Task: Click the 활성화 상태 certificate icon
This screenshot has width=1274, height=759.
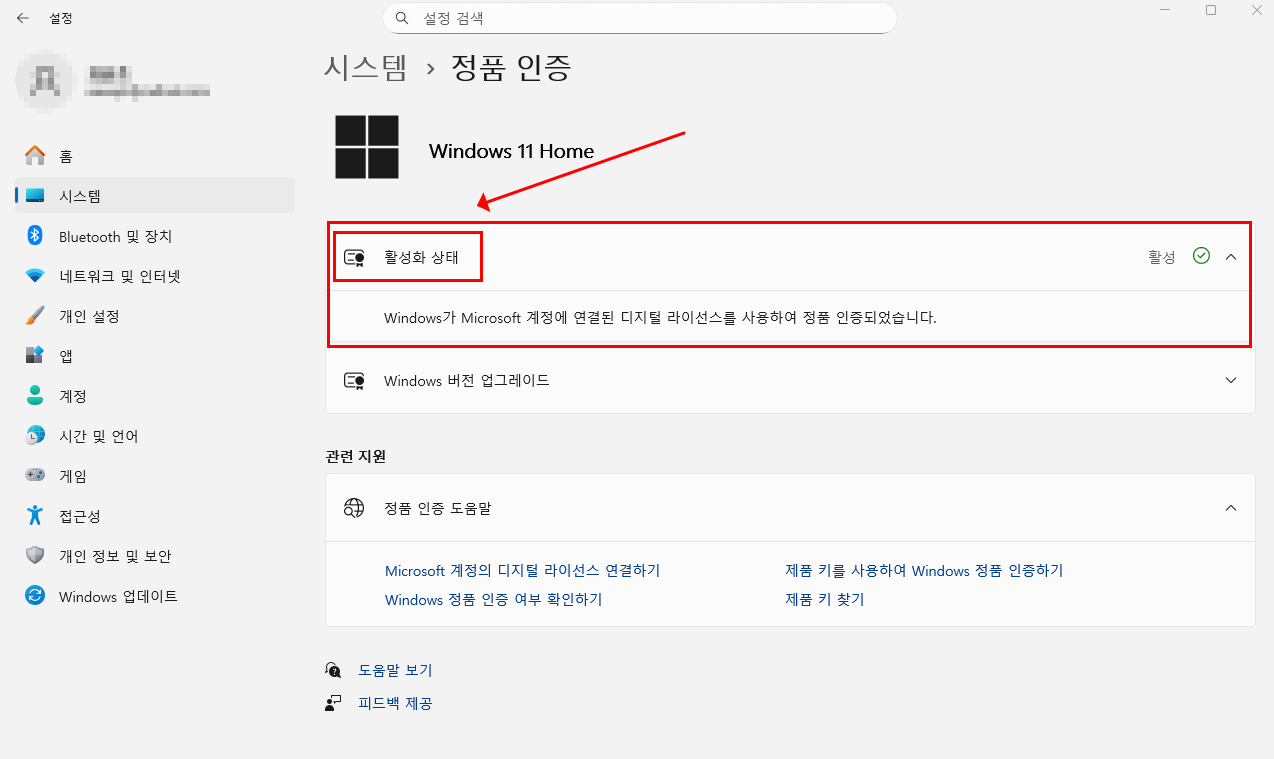Action: [x=354, y=257]
